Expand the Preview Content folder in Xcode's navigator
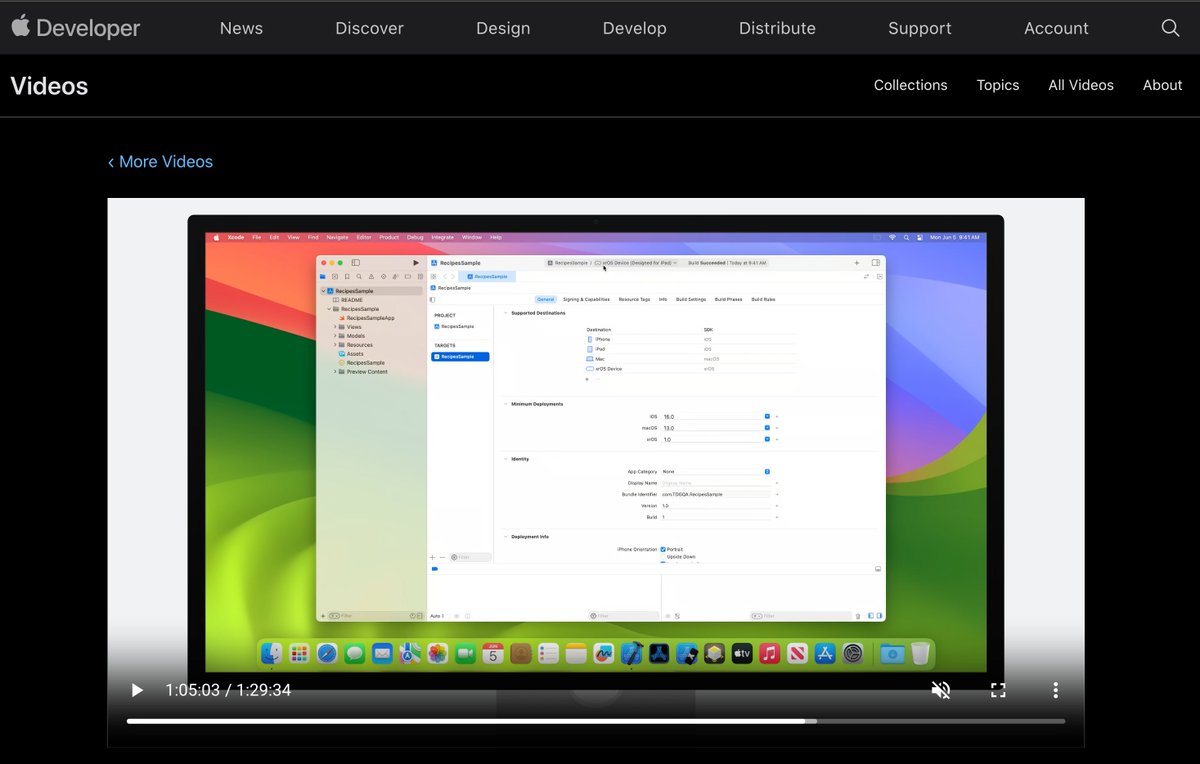 pyautogui.click(x=335, y=372)
